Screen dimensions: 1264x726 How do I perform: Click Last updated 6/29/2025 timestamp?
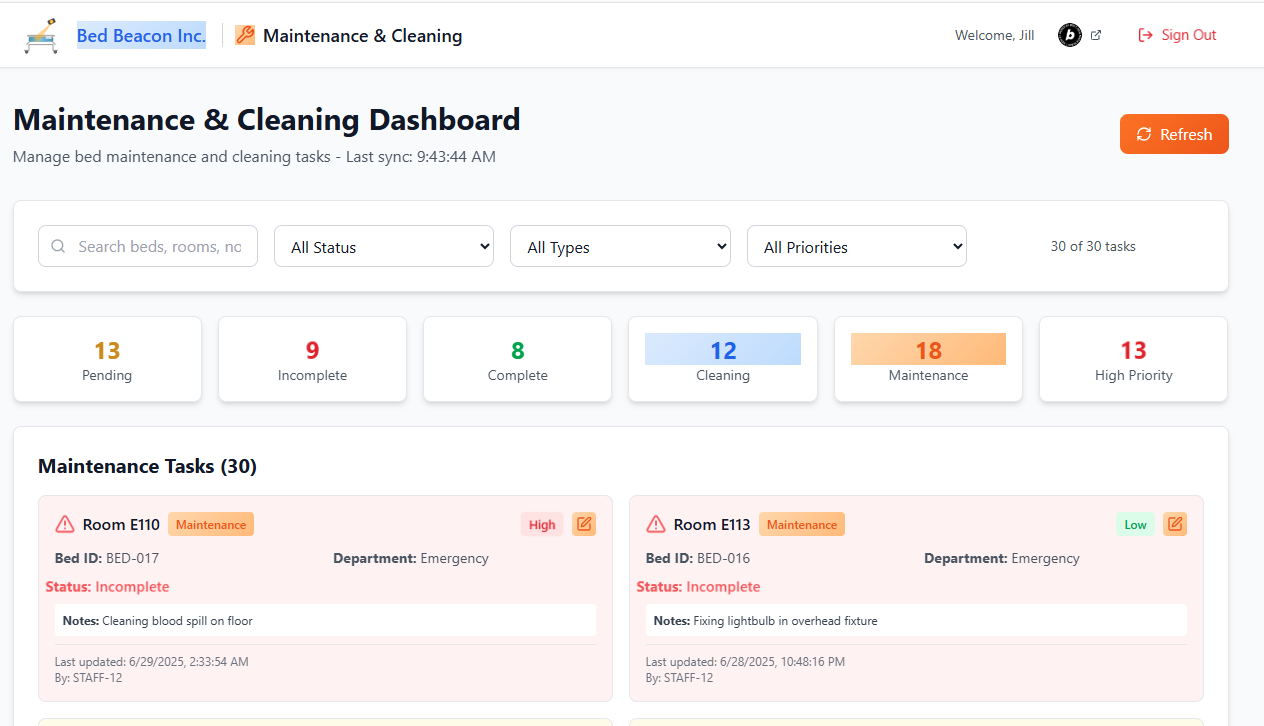point(152,662)
